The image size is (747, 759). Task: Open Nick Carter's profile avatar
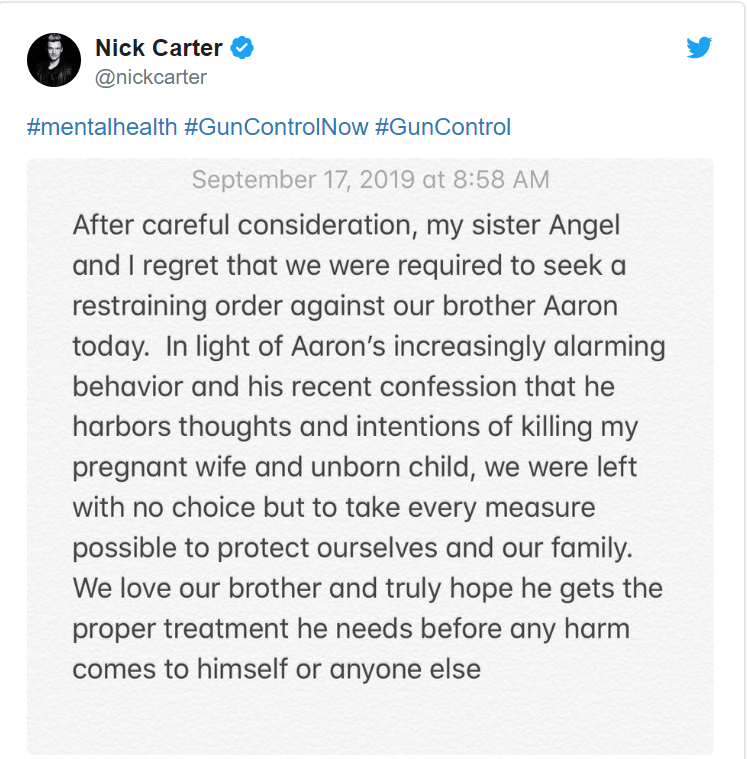click(x=53, y=60)
